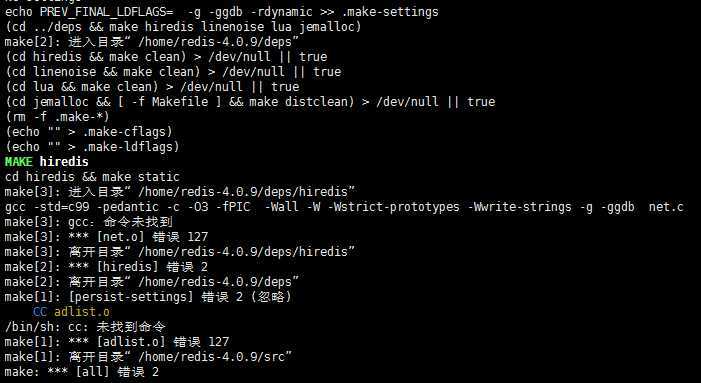Screen dimensions: 701x383
Task: Click the 'cd lua && make clean' line
Action: click(x=152, y=86)
